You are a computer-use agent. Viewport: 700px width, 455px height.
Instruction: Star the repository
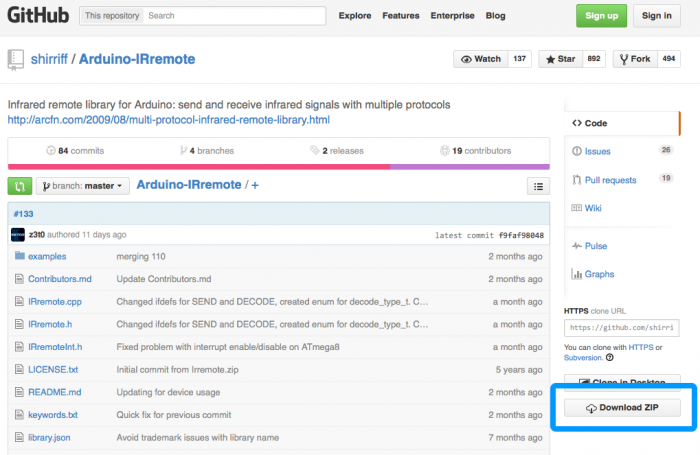point(561,59)
